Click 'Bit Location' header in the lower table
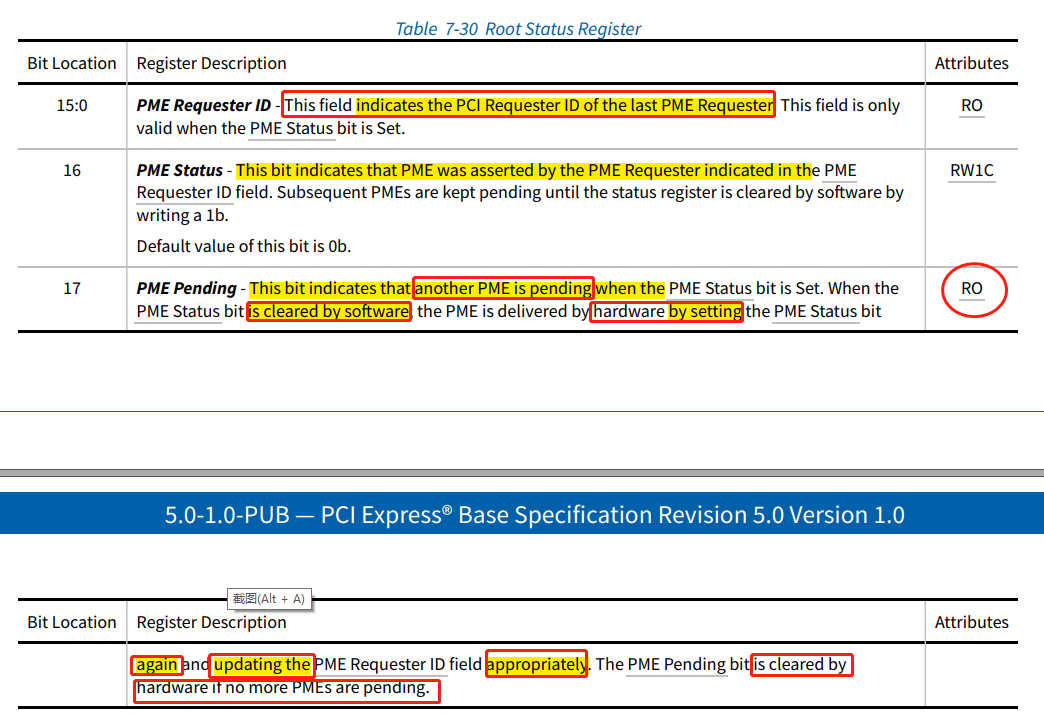1044x718 pixels. pyautogui.click(x=72, y=622)
